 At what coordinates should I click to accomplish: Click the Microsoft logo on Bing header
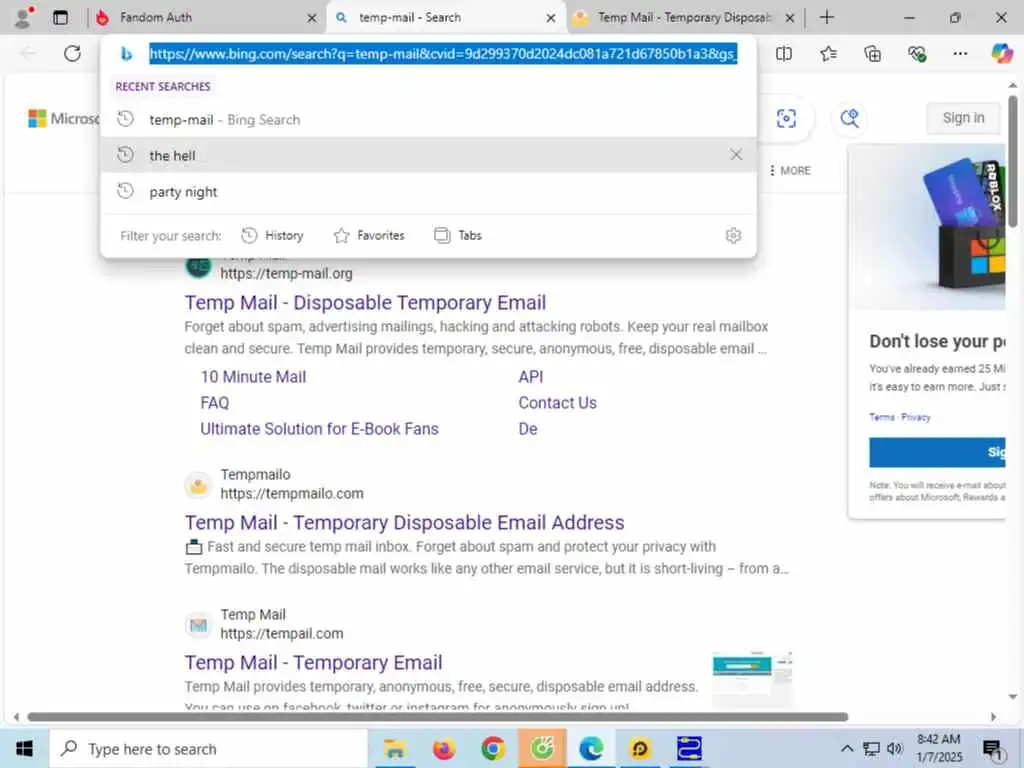[x=63, y=118]
